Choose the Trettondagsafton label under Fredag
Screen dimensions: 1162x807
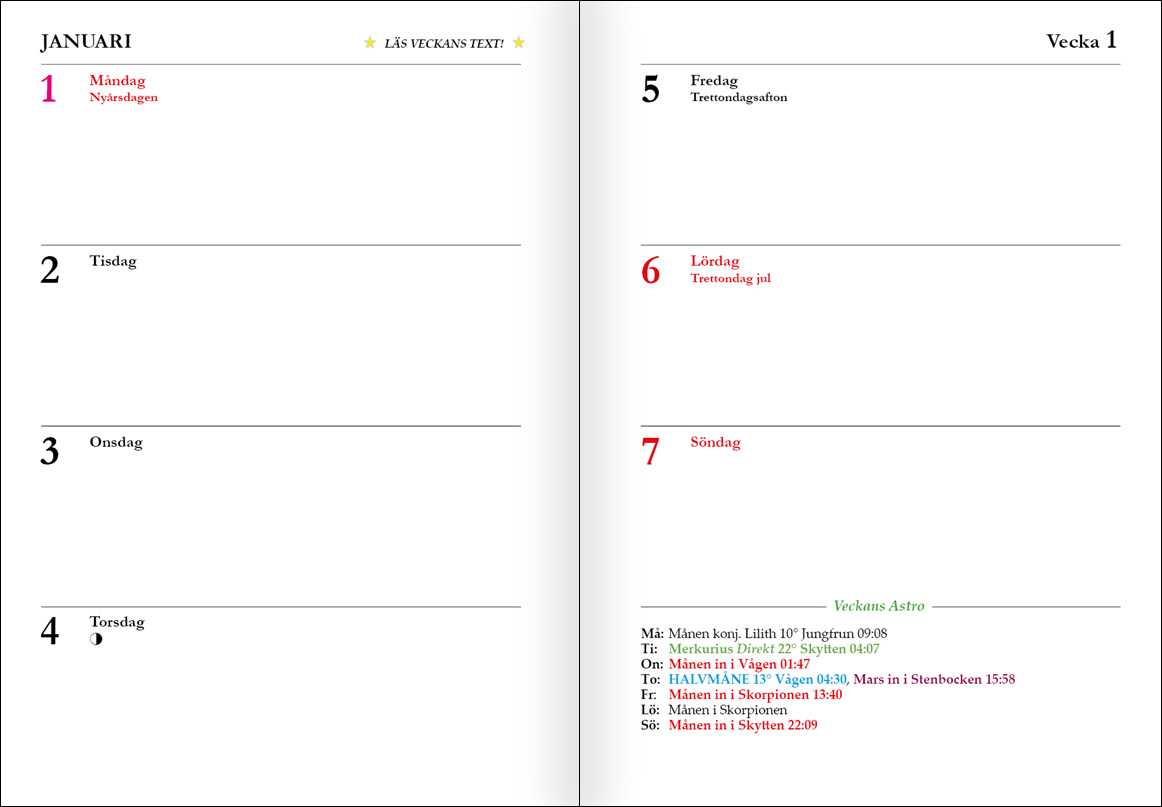738,98
